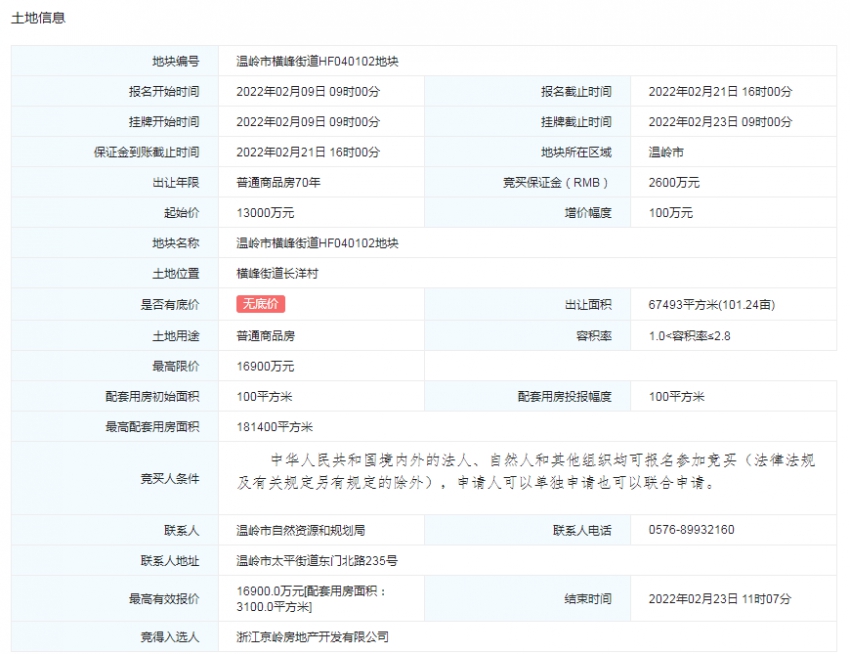
Task: Click the 报名开始时间 label
Action: pyautogui.click(x=164, y=92)
